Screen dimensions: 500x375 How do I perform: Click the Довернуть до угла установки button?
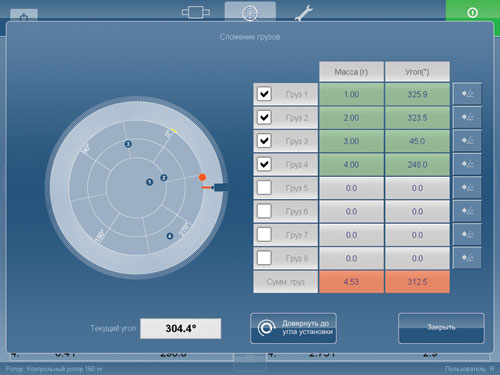click(293, 328)
